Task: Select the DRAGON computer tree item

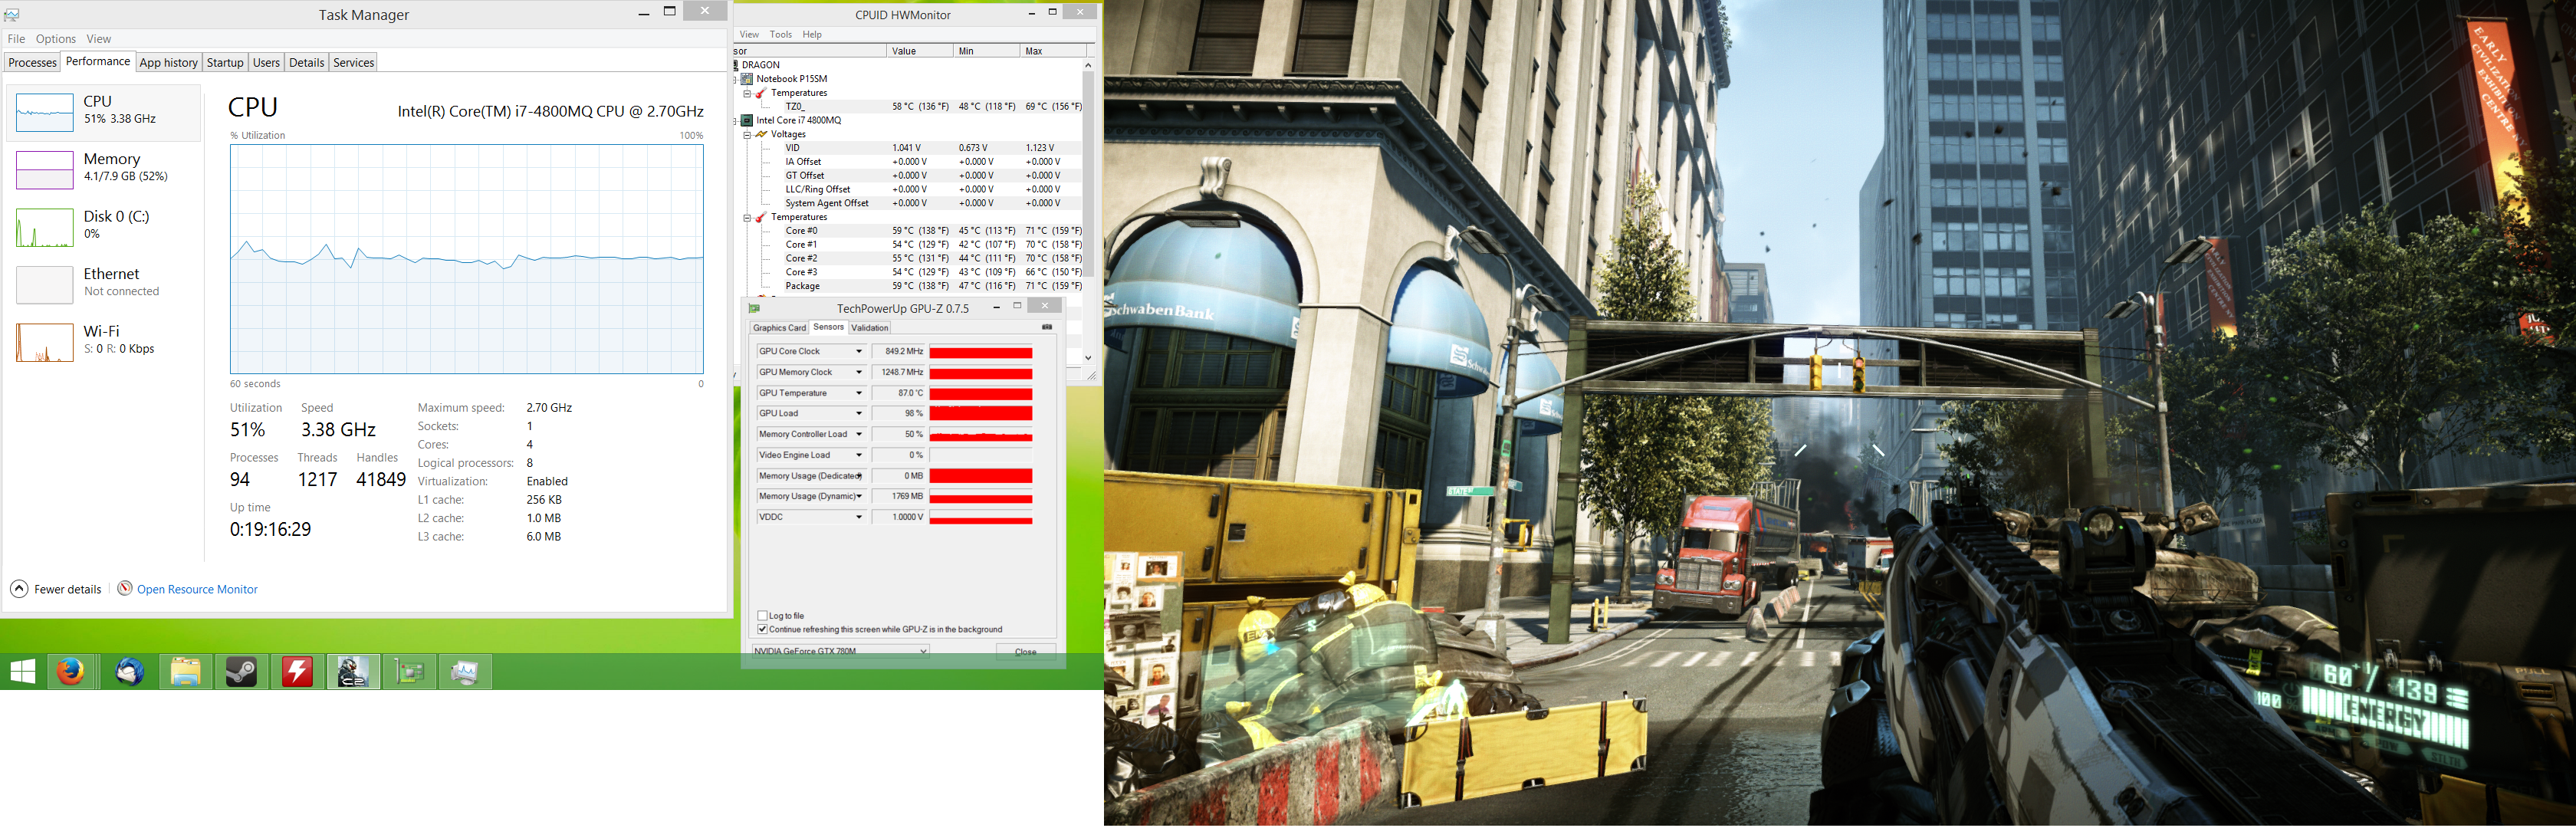Action: click(760, 65)
